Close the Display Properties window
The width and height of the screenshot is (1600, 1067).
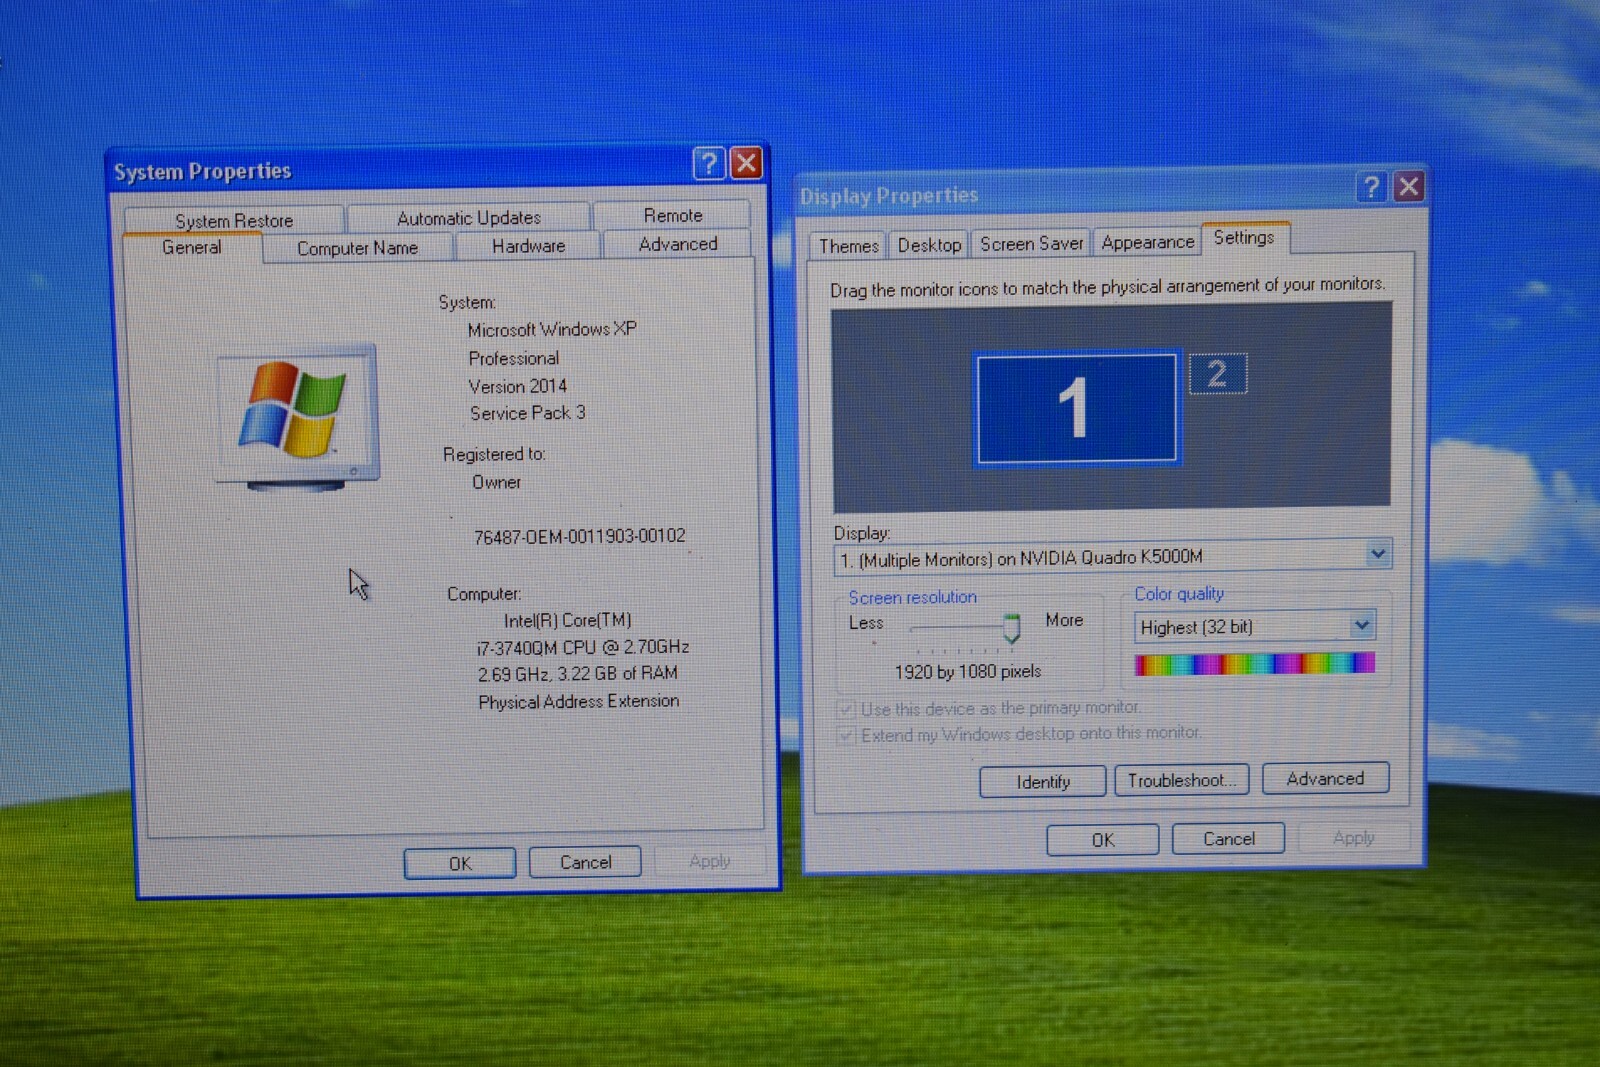click(1408, 186)
